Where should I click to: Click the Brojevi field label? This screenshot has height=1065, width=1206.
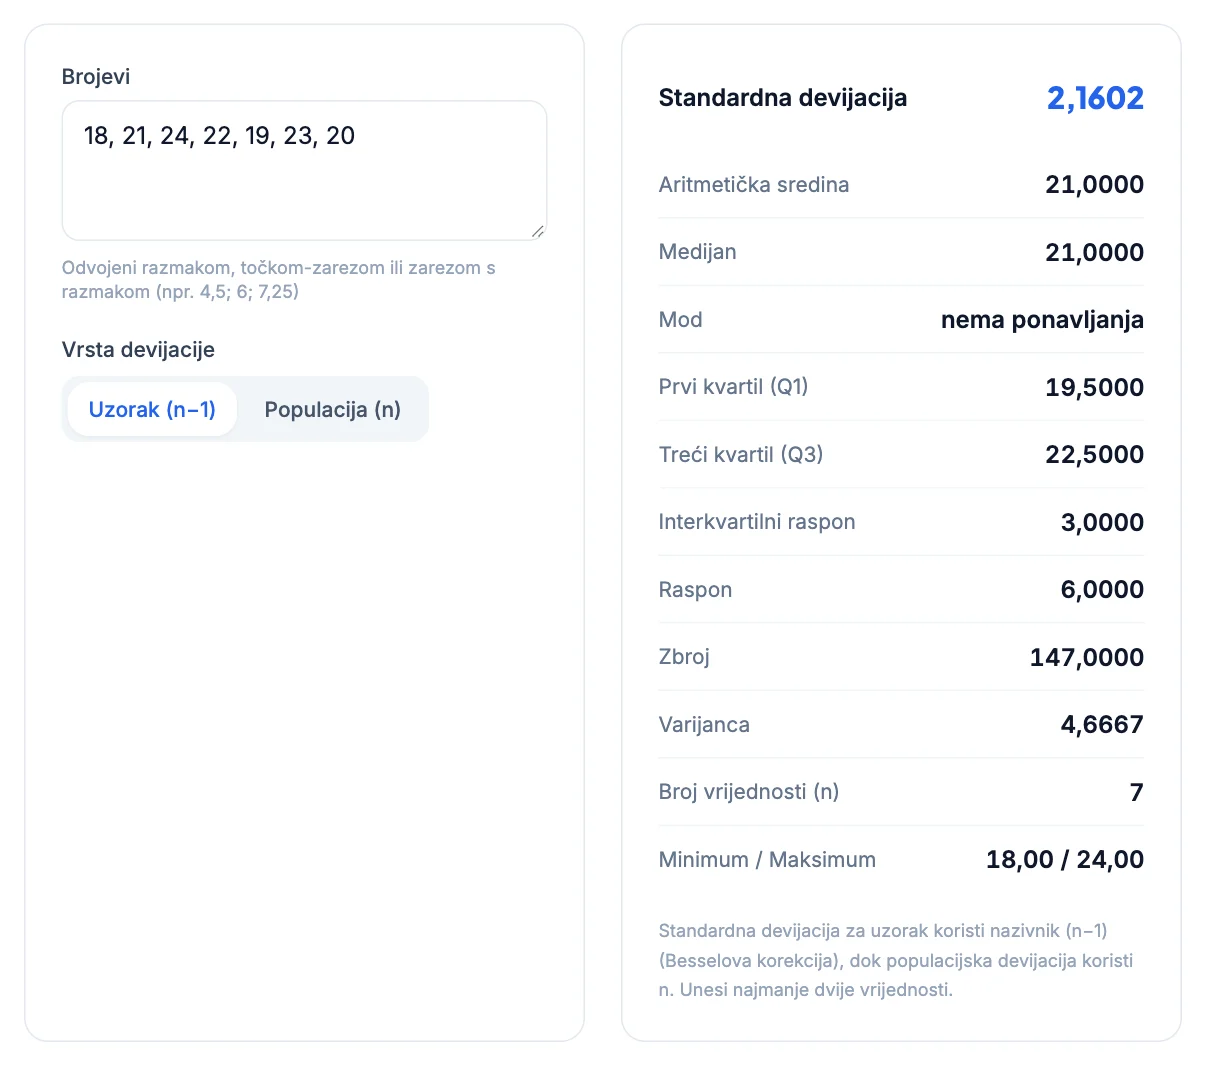click(x=96, y=77)
